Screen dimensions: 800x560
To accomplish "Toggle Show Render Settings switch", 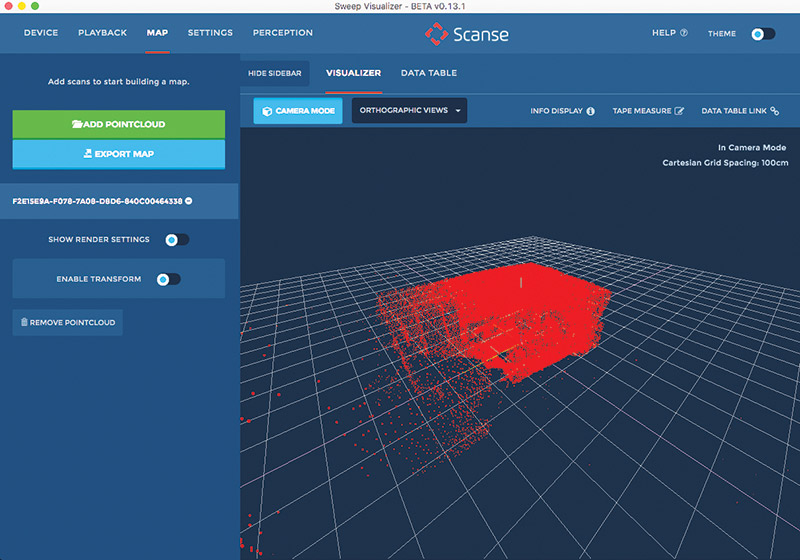I will coord(177,240).
